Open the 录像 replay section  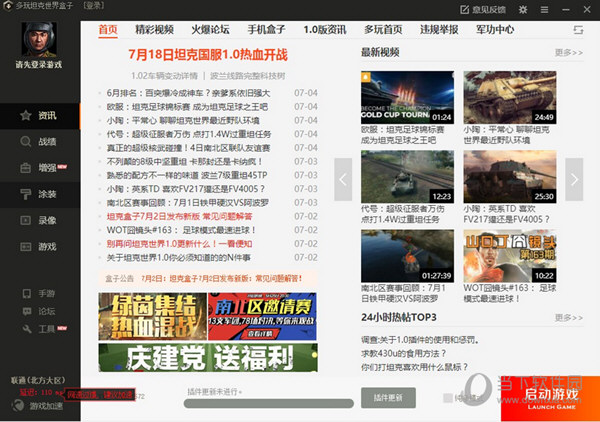[40, 220]
